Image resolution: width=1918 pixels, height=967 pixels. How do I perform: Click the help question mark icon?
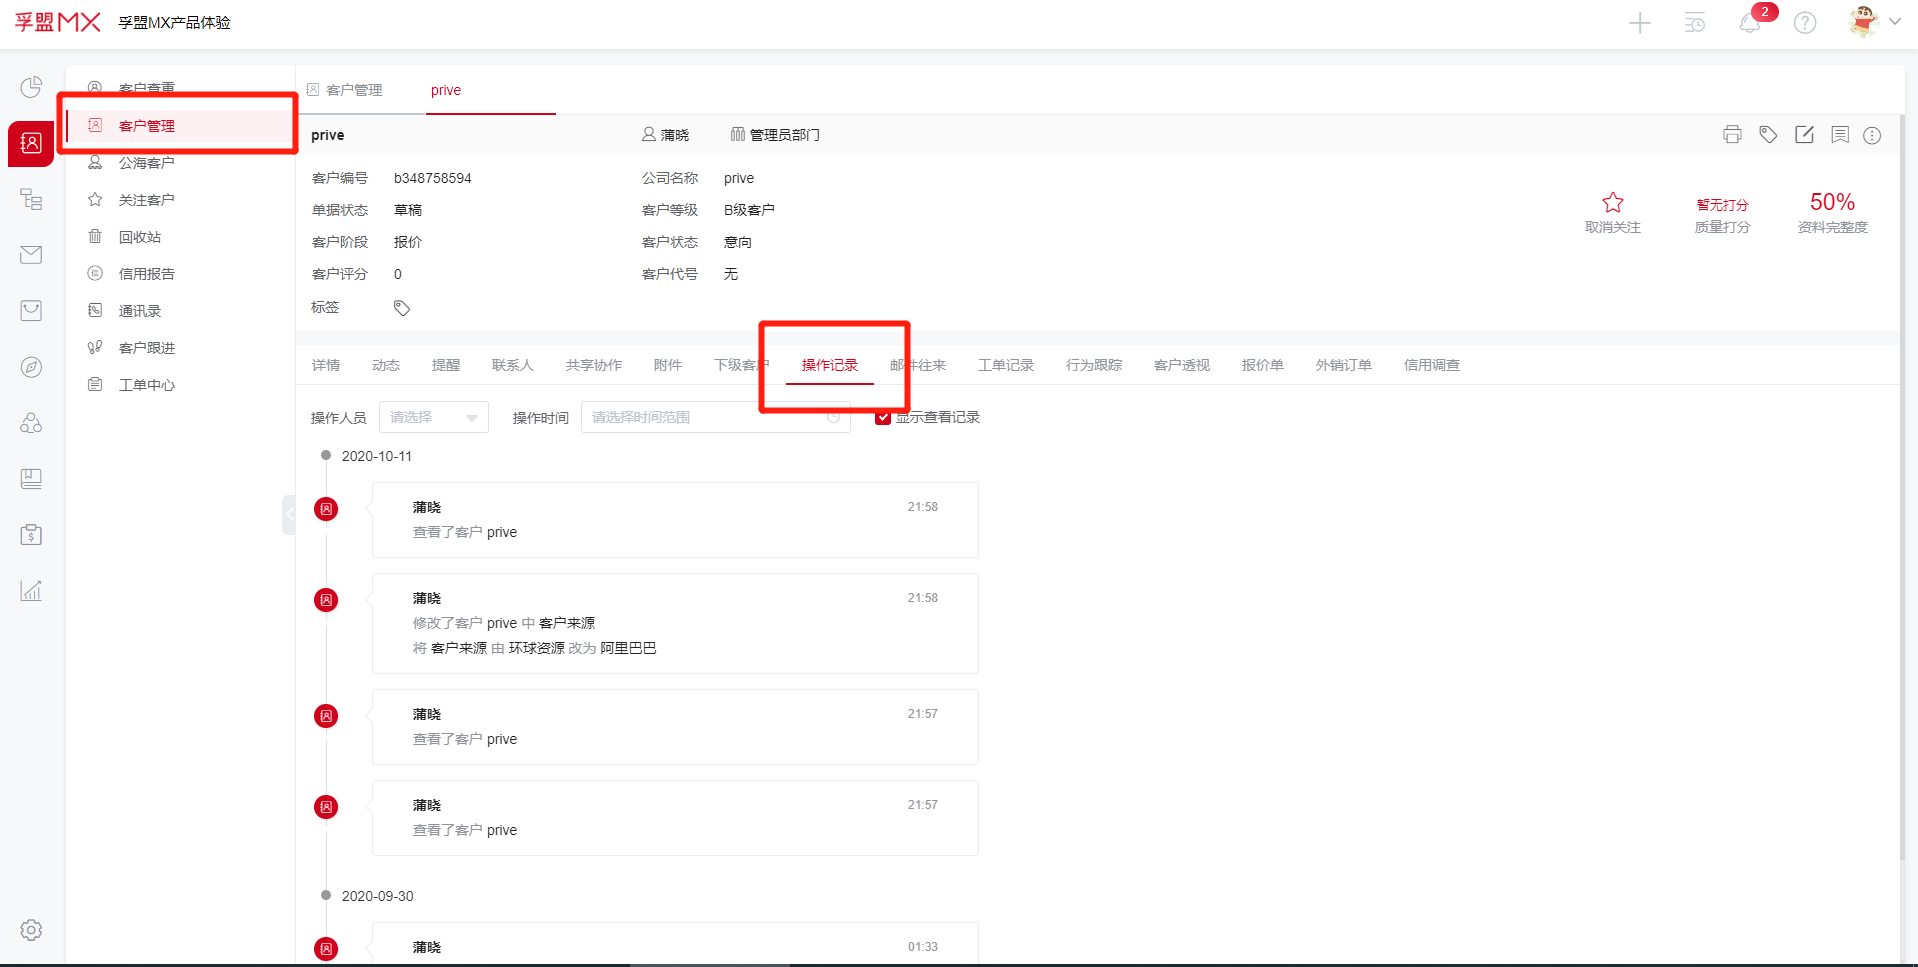(1804, 23)
